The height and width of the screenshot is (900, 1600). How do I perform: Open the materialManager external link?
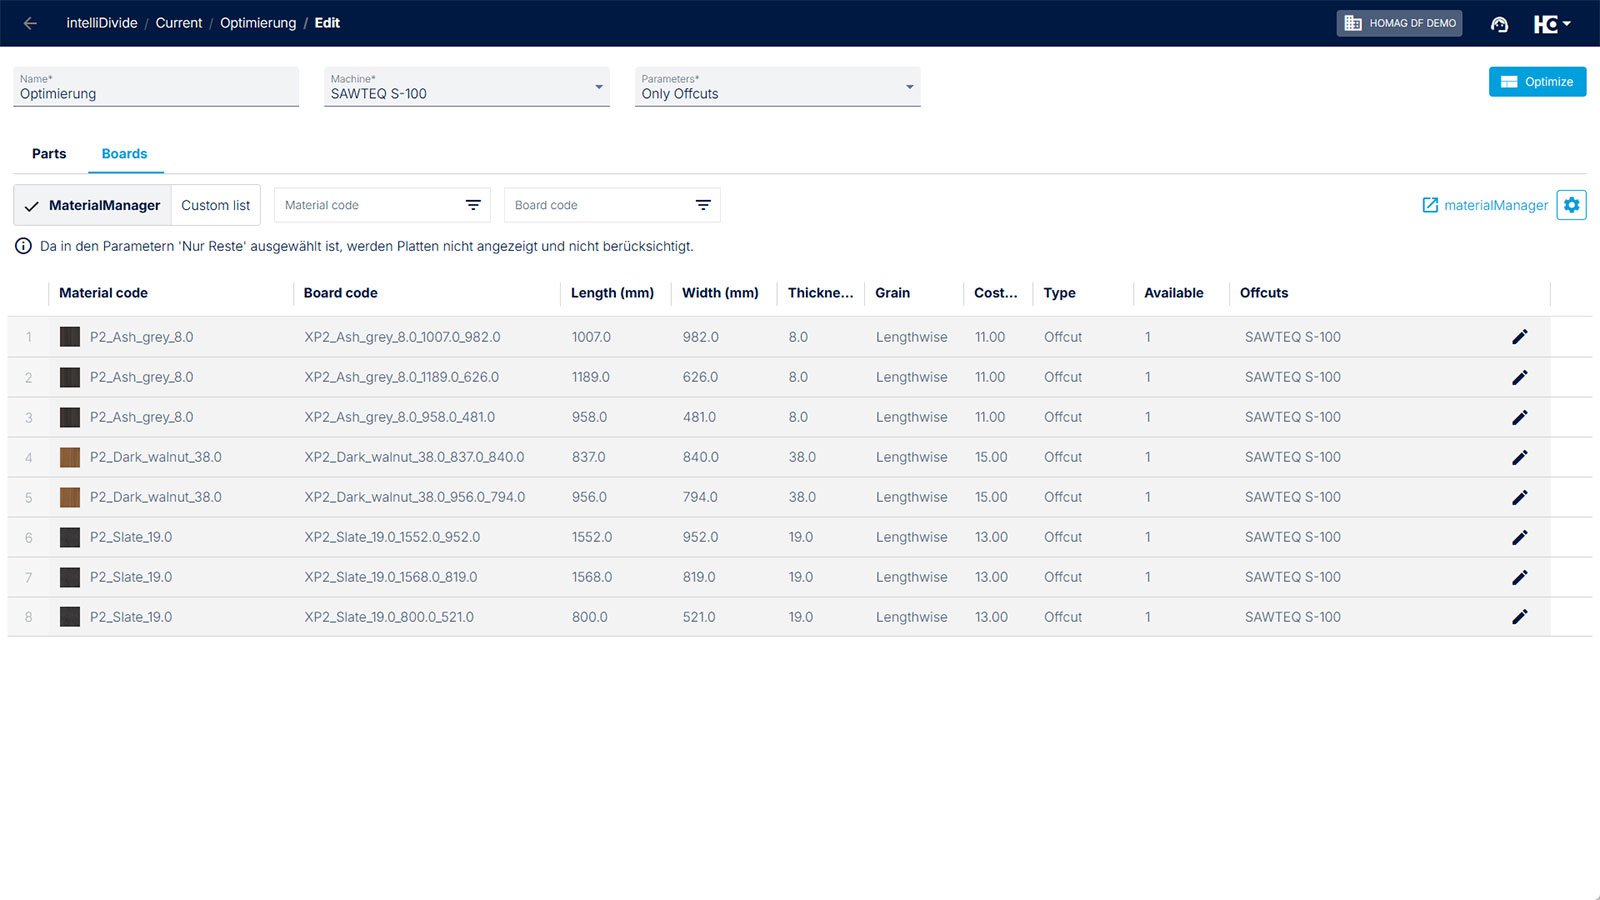pos(1485,205)
